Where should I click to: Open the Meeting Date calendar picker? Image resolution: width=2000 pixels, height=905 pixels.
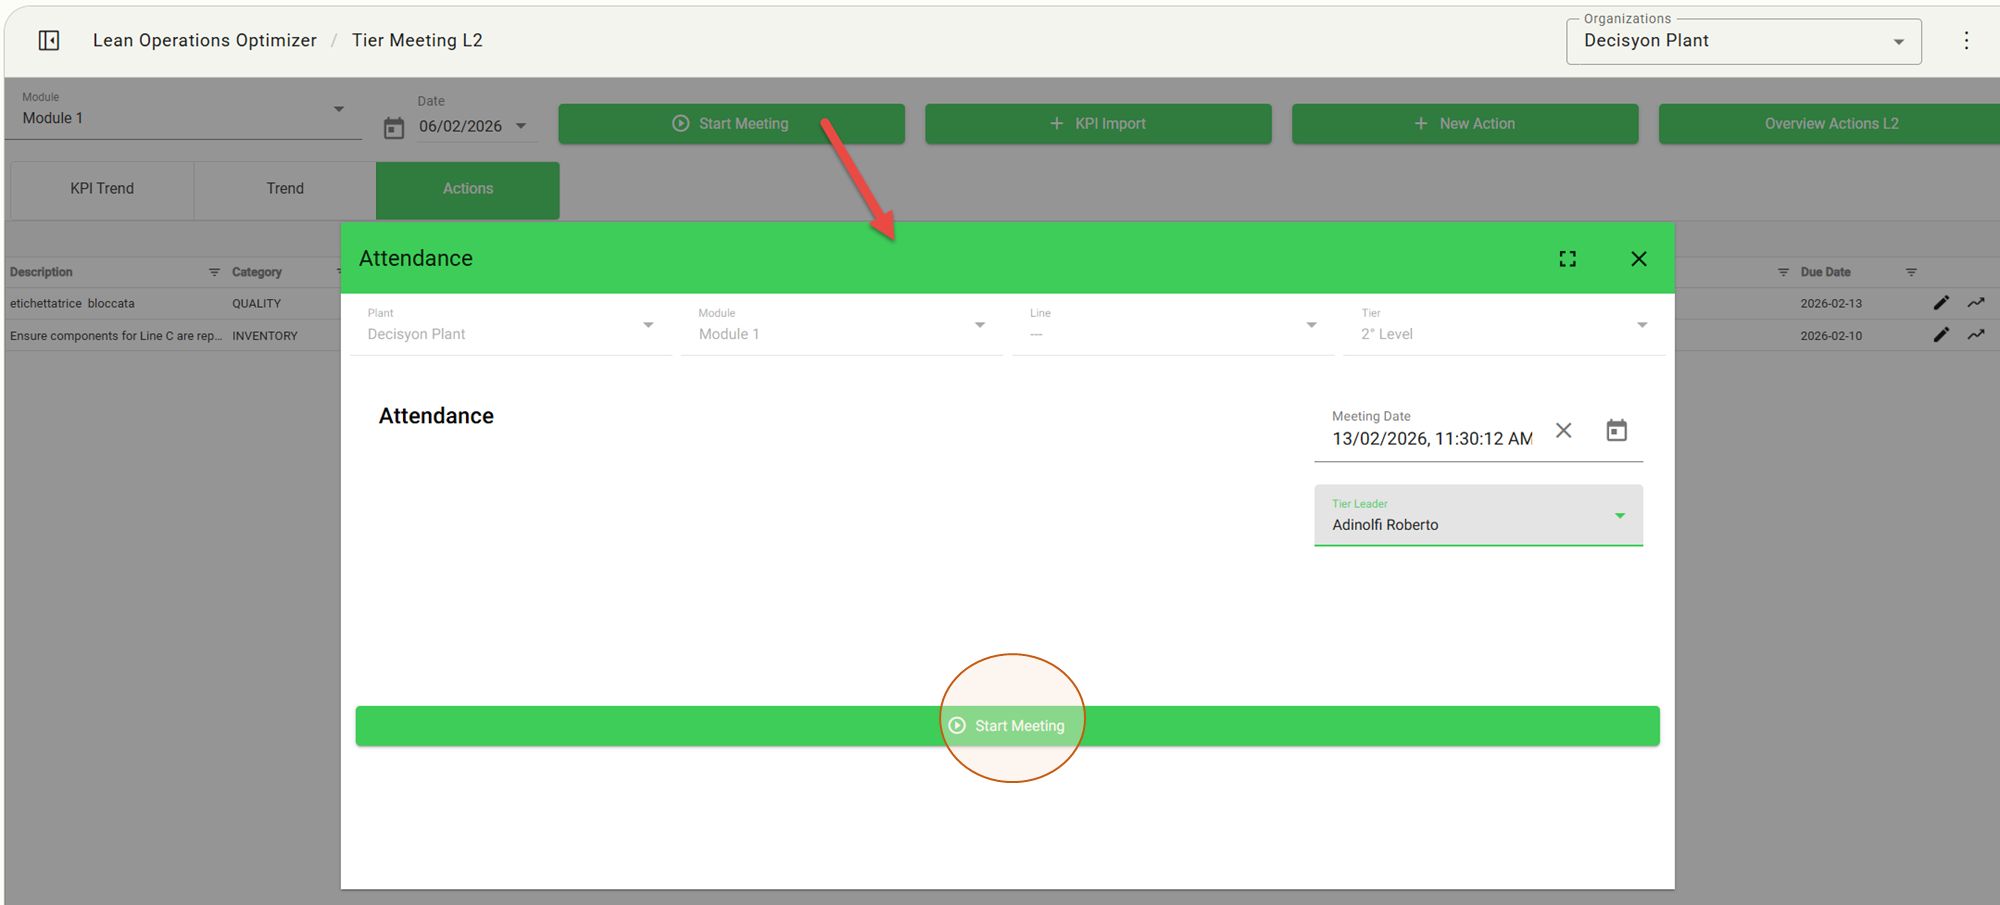(x=1616, y=430)
